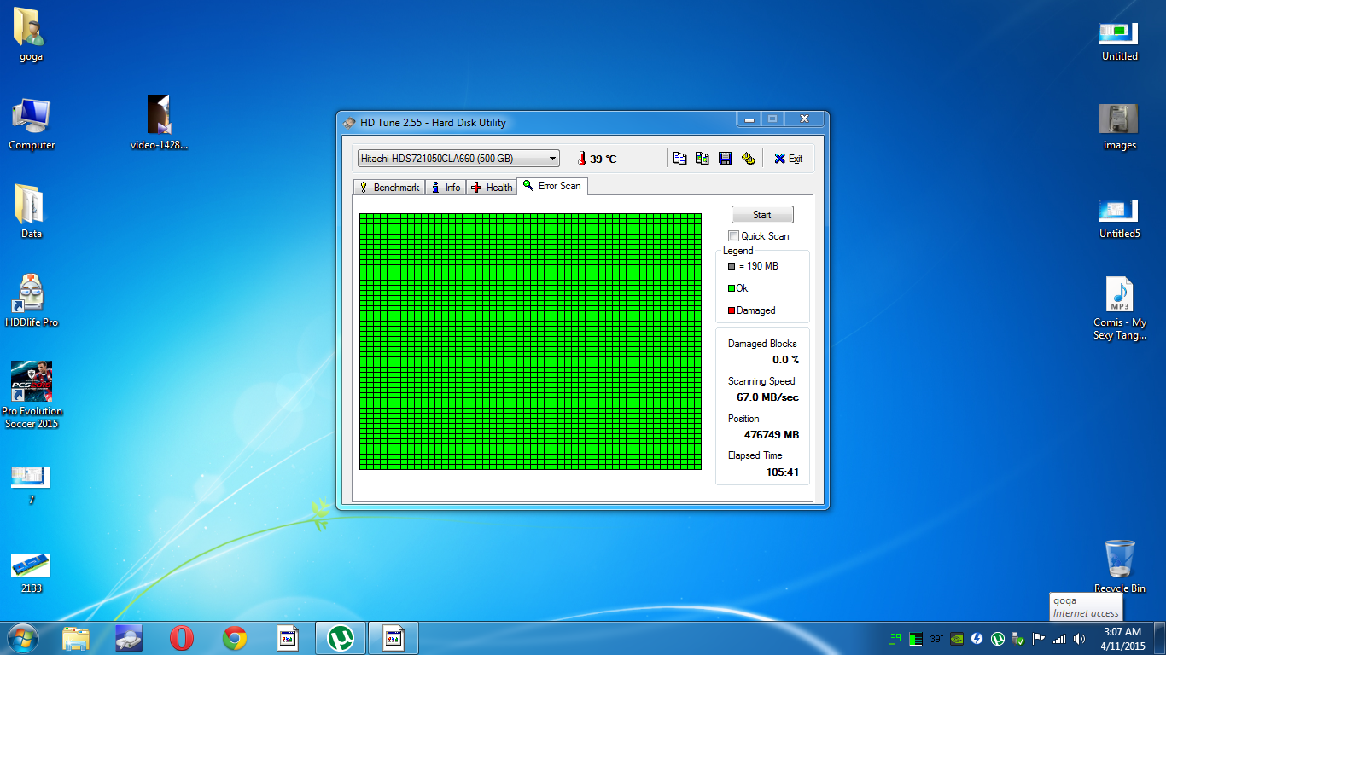Click the green error scan block grid
Image resolution: width=1366 pixels, height=768 pixels.
pos(530,340)
